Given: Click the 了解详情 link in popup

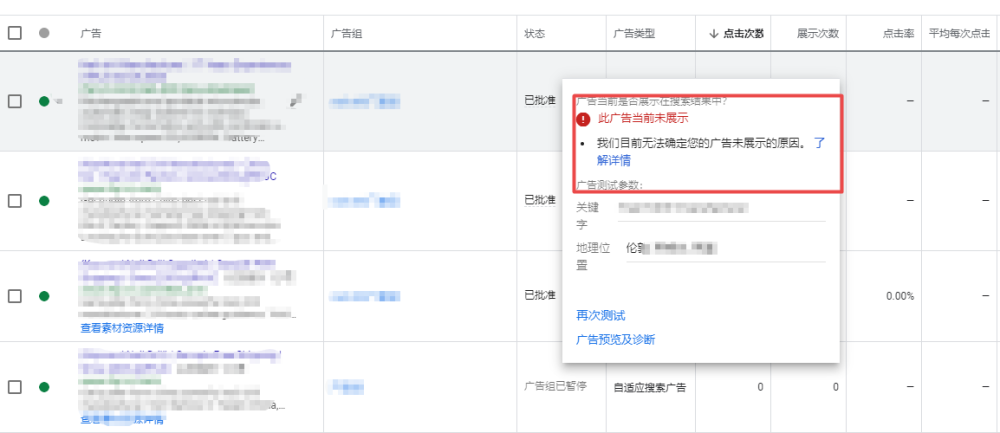Looking at the screenshot, I should coord(612,160).
